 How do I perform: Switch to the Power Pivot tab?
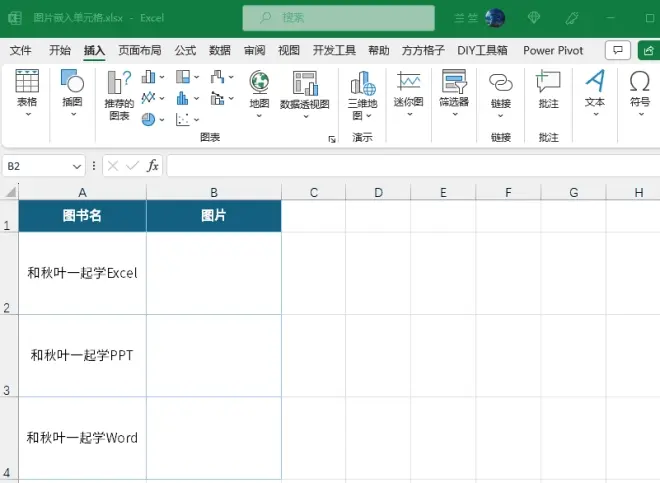pyautogui.click(x=553, y=51)
